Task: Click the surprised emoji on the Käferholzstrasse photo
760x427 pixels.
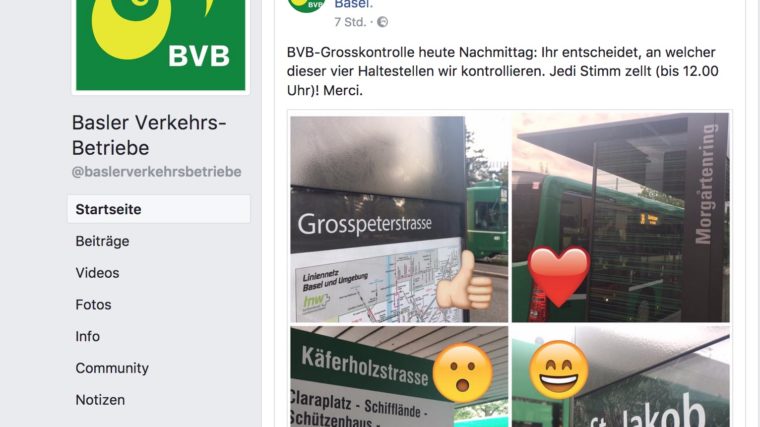Action: (x=462, y=373)
